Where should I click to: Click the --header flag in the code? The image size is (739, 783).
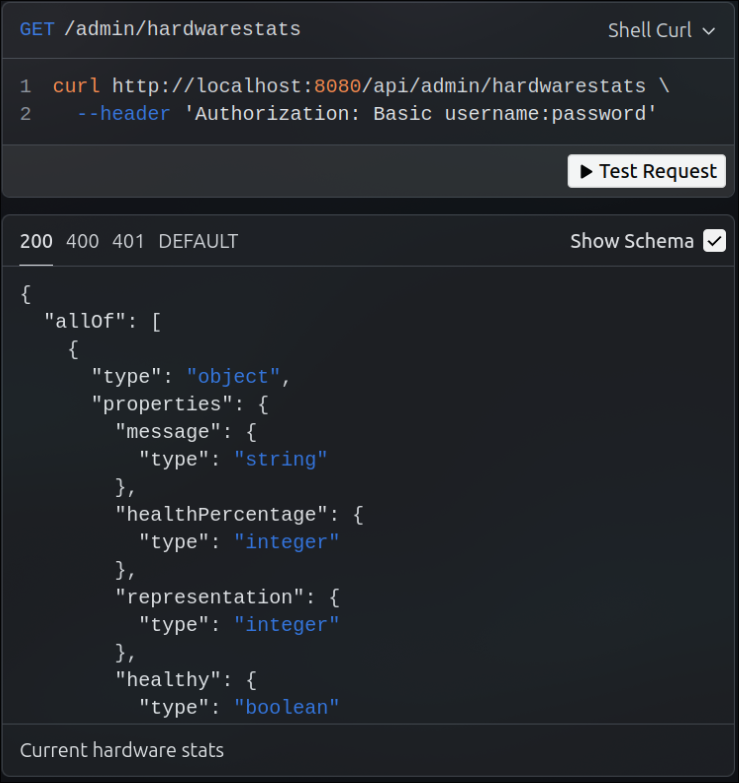123,114
